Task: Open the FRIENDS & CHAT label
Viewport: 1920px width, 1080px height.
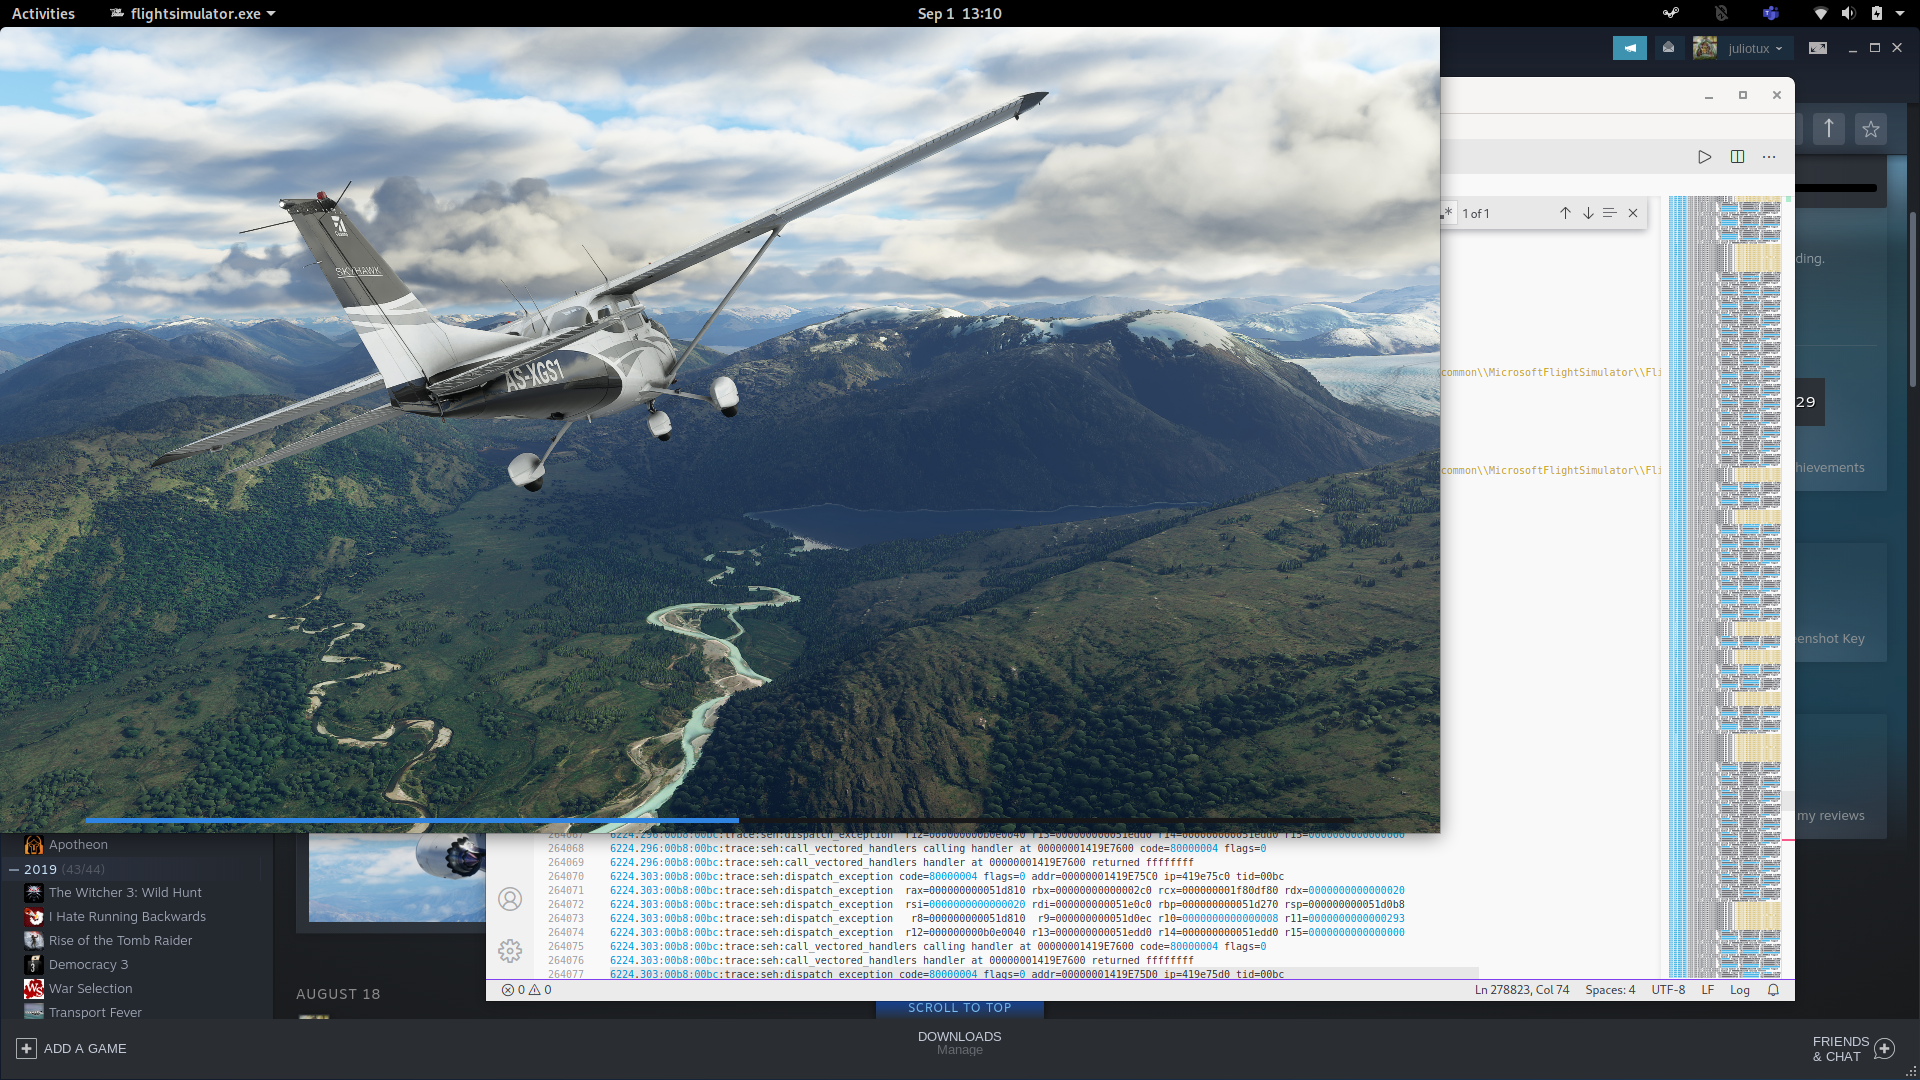Action: click(x=1840, y=1049)
